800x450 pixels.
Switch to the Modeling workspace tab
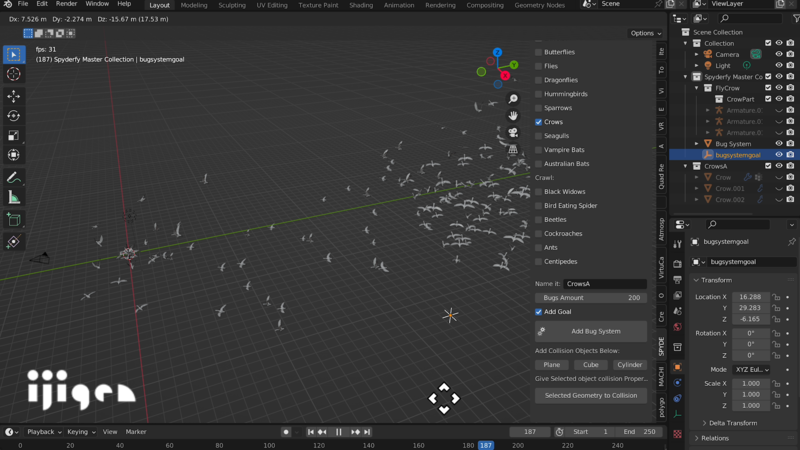click(x=194, y=5)
